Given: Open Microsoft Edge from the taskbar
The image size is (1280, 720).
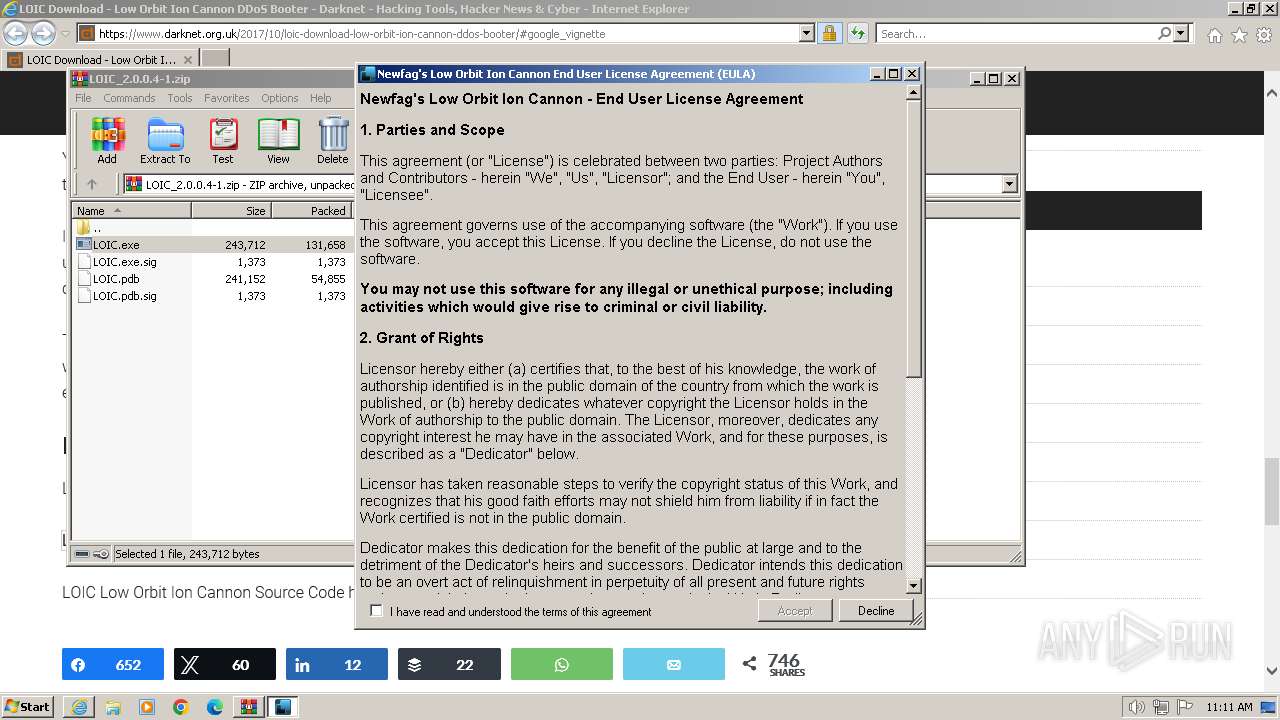Looking at the screenshot, I should click(x=215, y=707).
